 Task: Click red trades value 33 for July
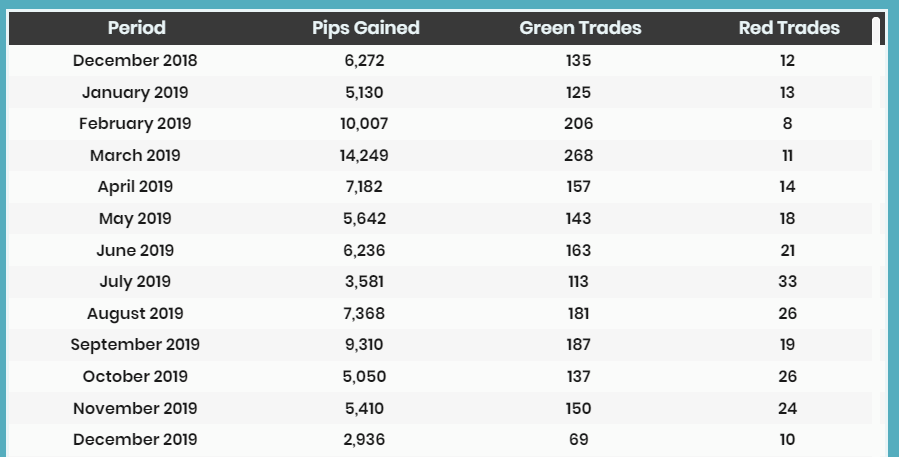[x=787, y=282]
